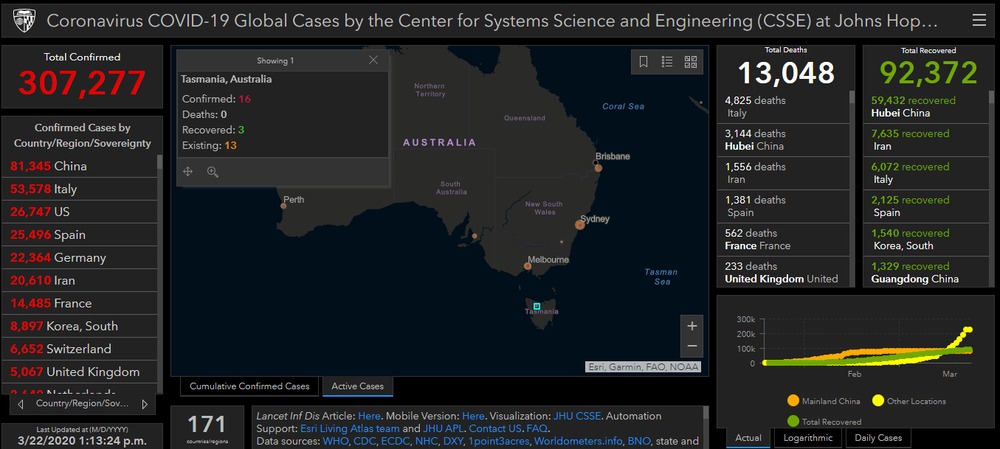
Task: Open the hamburger menu in the header
Action: [x=978, y=20]
